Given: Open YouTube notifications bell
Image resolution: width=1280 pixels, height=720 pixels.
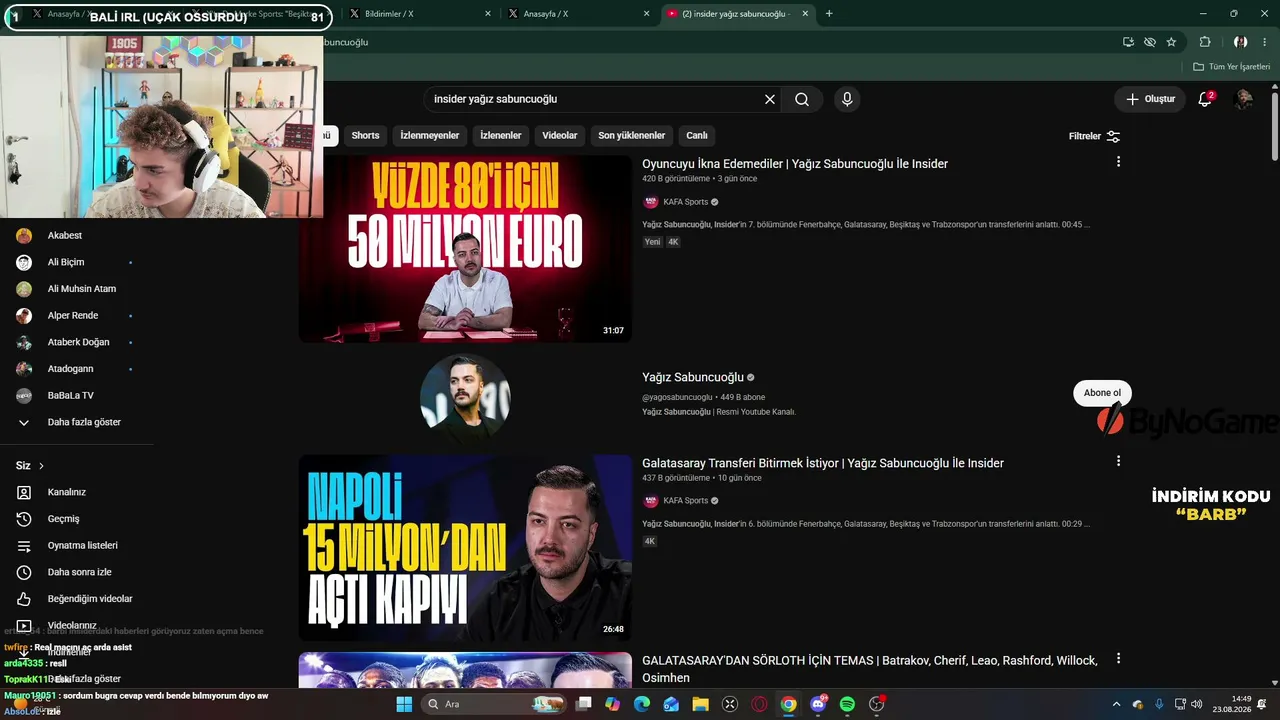Looking at the screenshot, I should (1205, 99).
